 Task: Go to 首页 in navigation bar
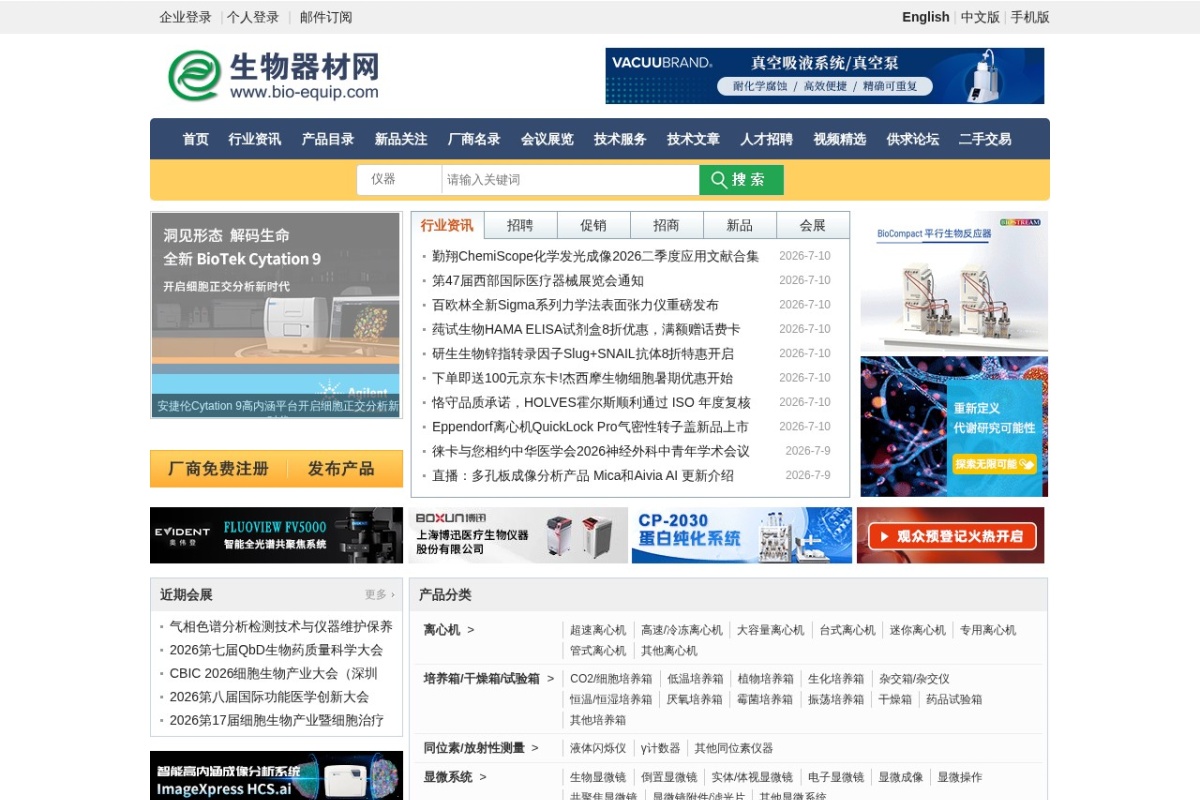[196, 139]
